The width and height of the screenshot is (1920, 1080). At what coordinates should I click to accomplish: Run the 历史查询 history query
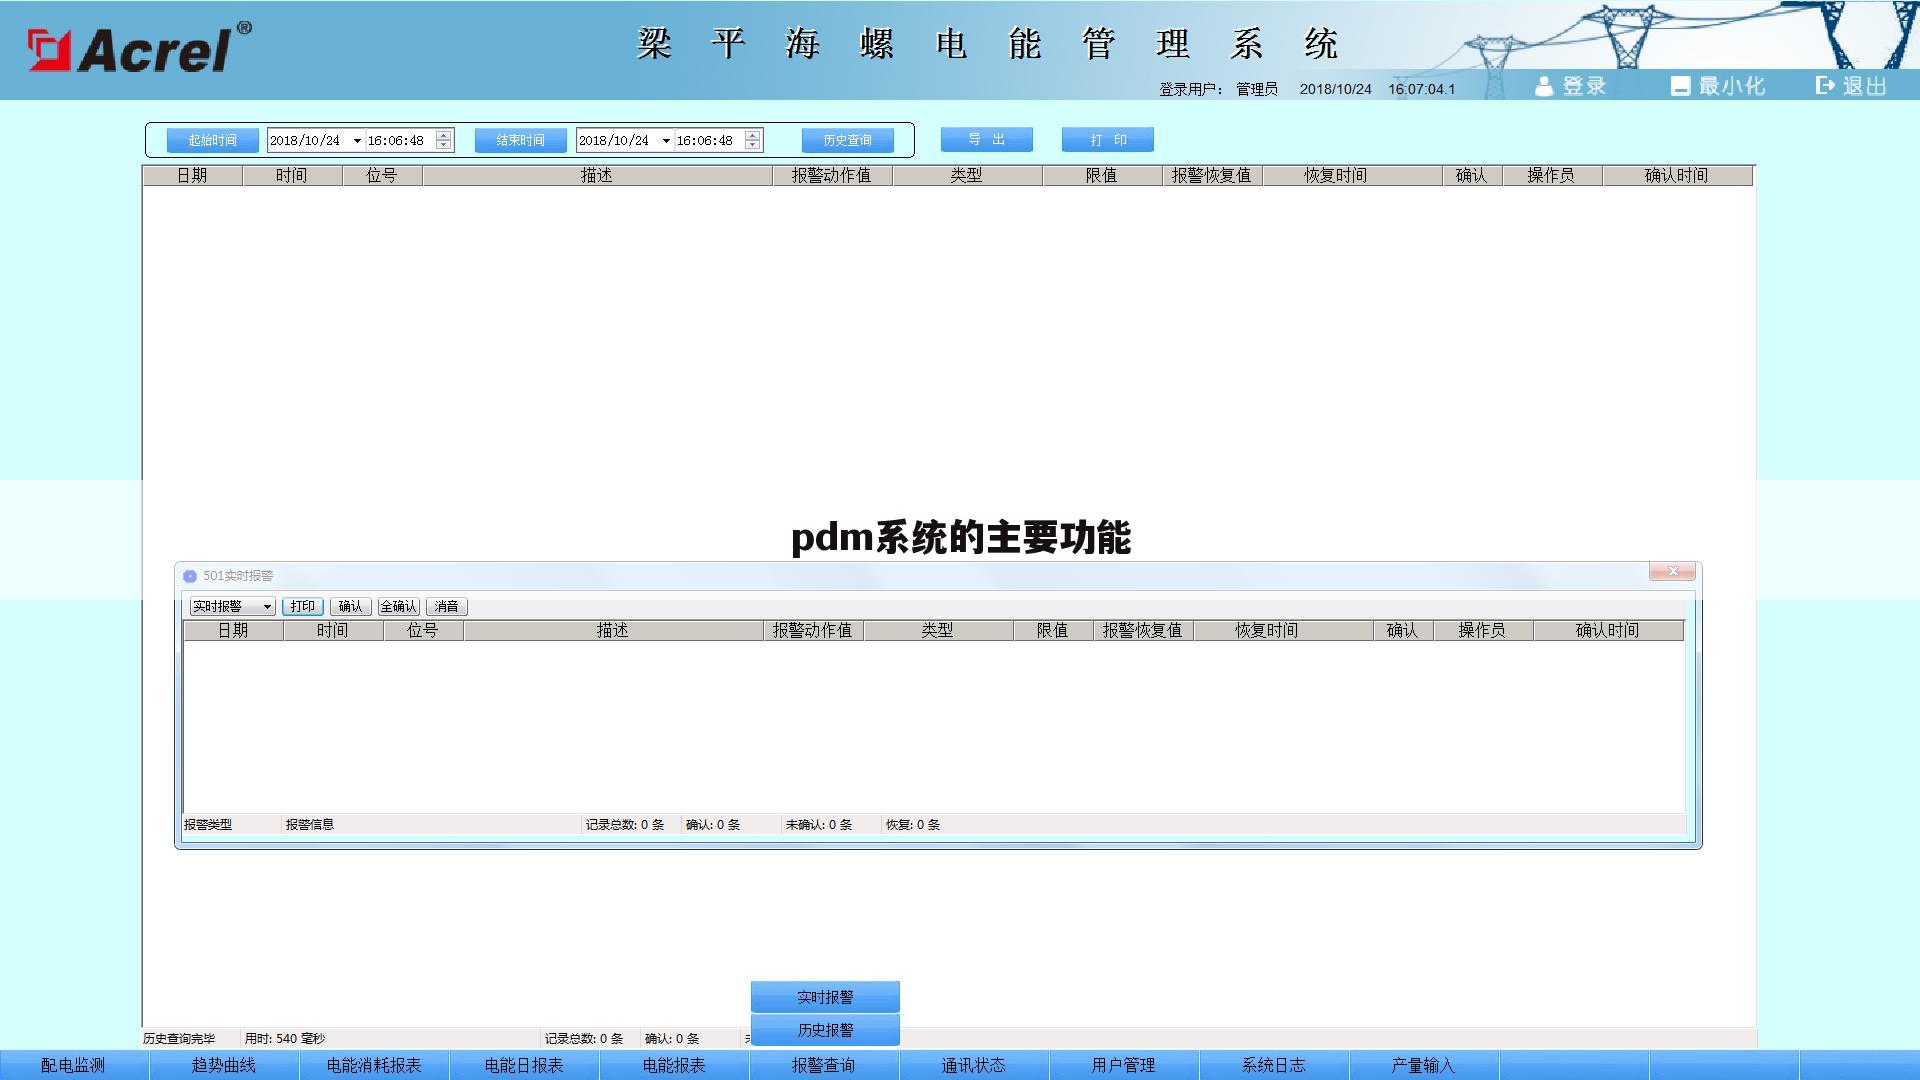point(847,140)
